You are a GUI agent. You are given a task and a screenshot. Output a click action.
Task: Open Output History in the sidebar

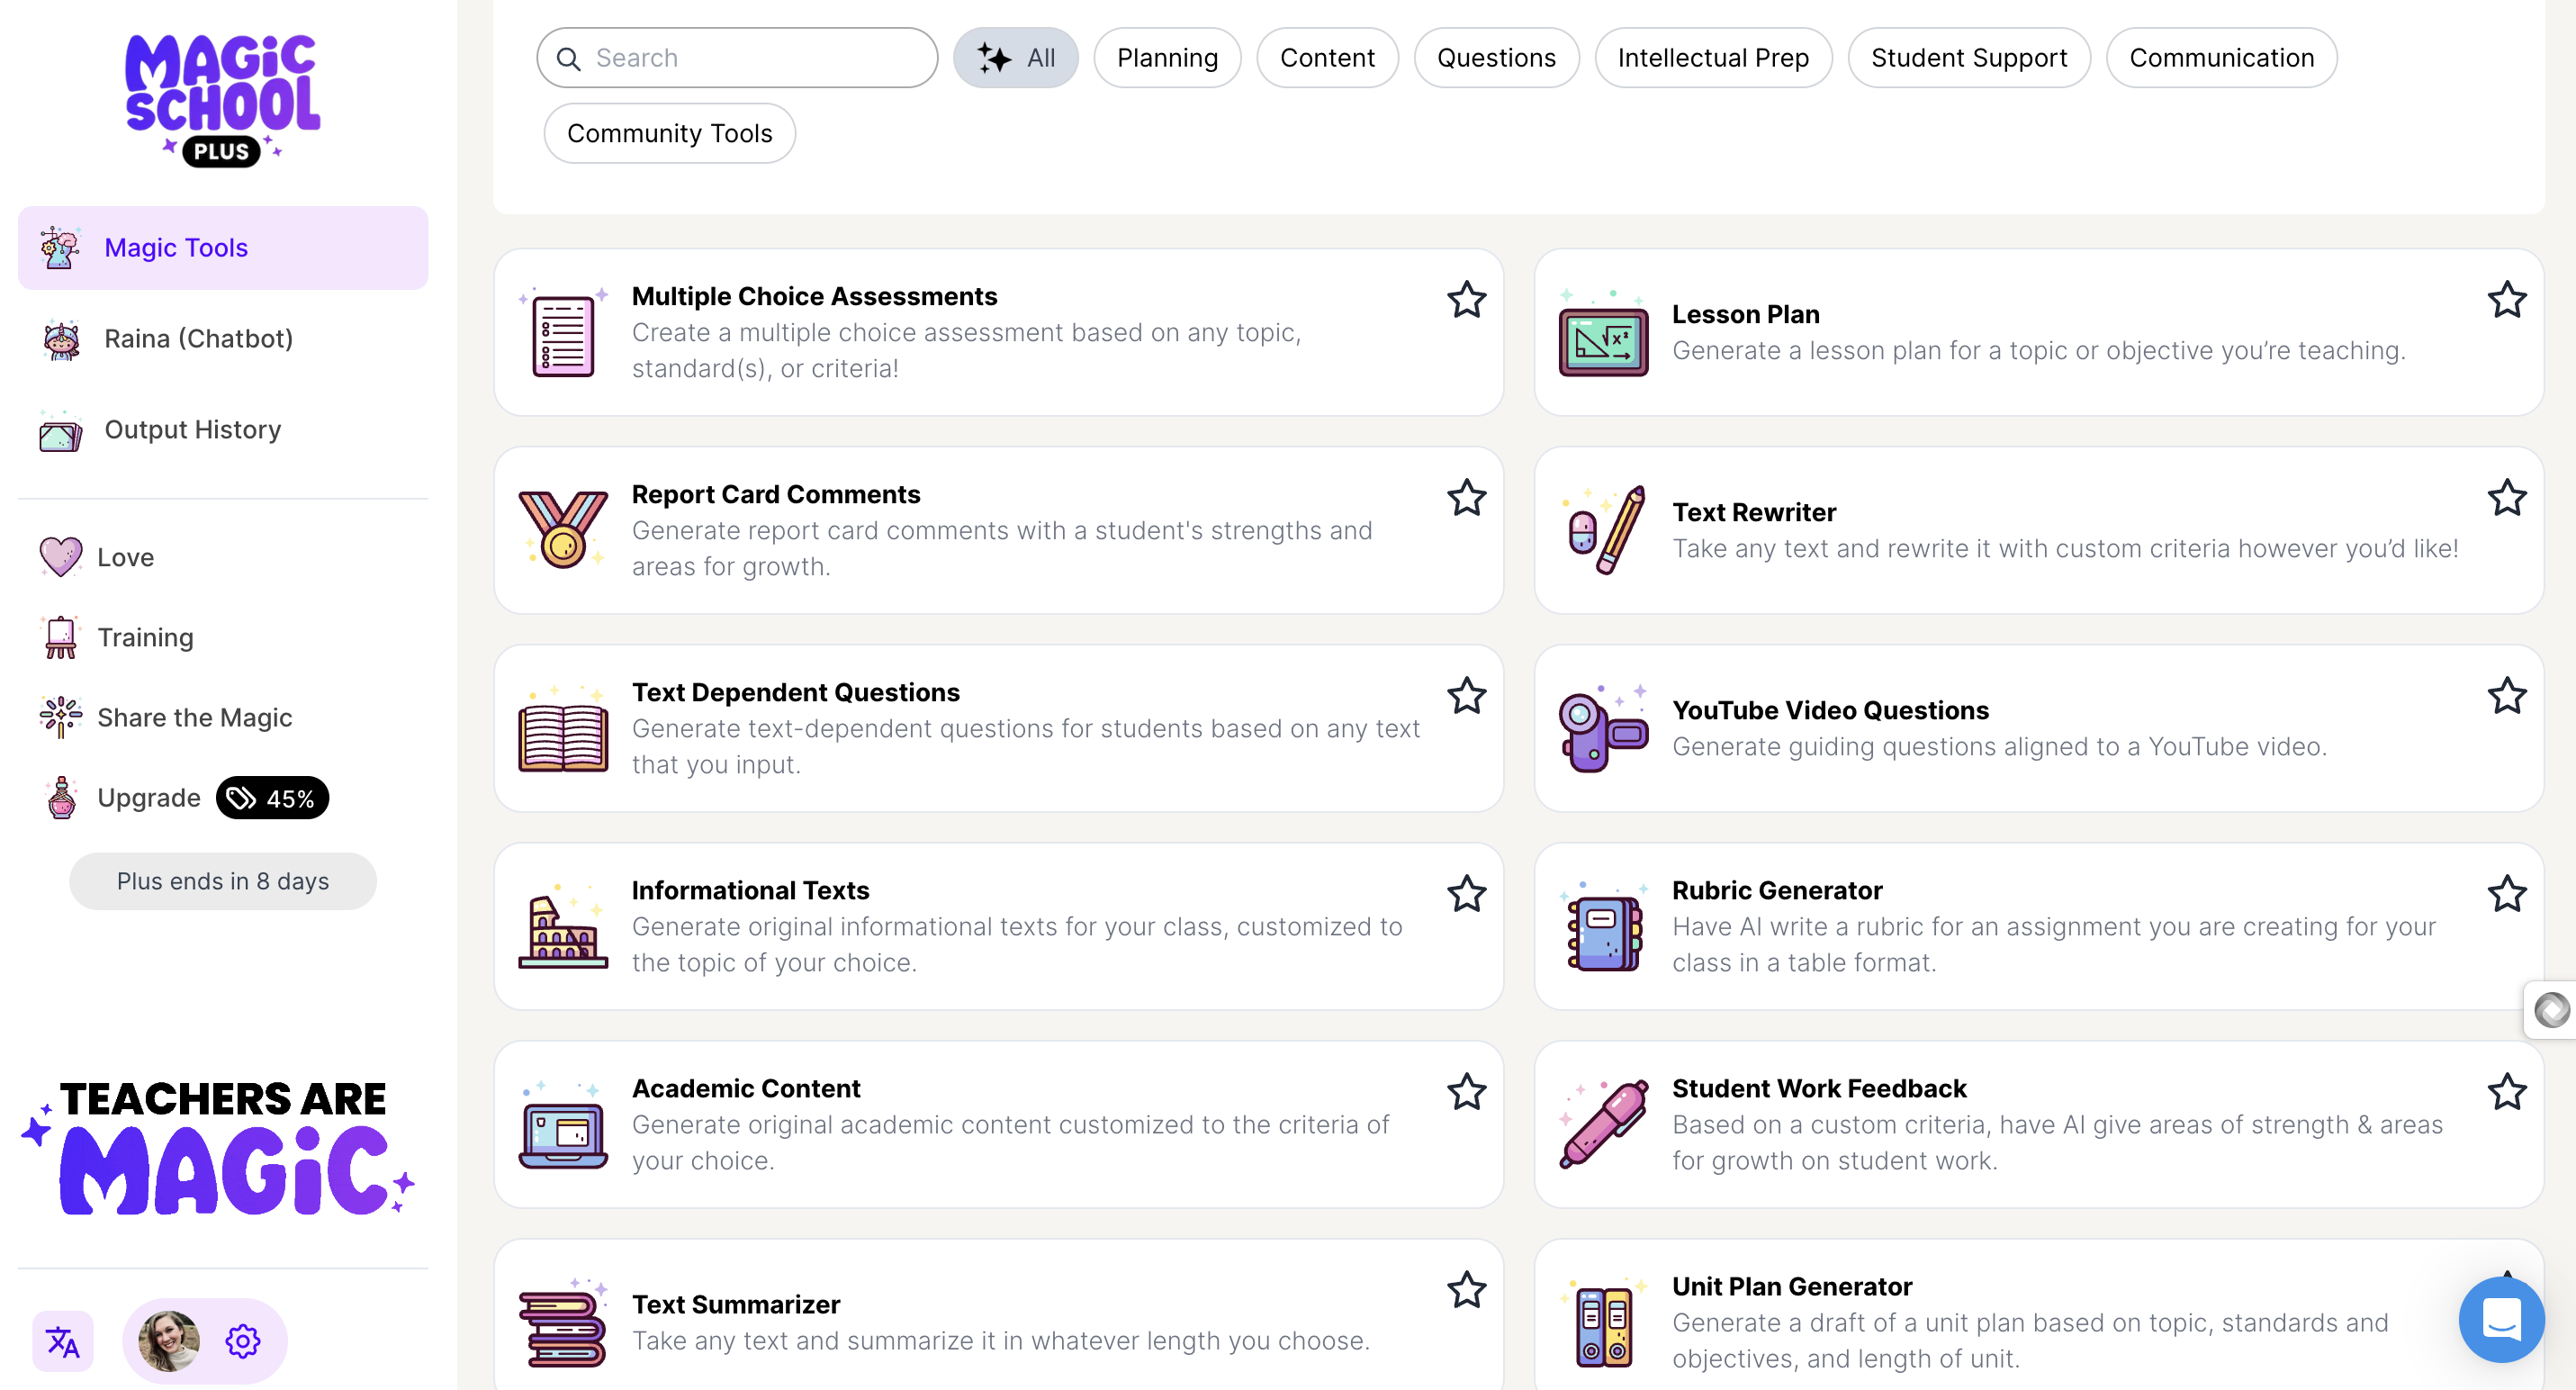(x=192, y=429)
